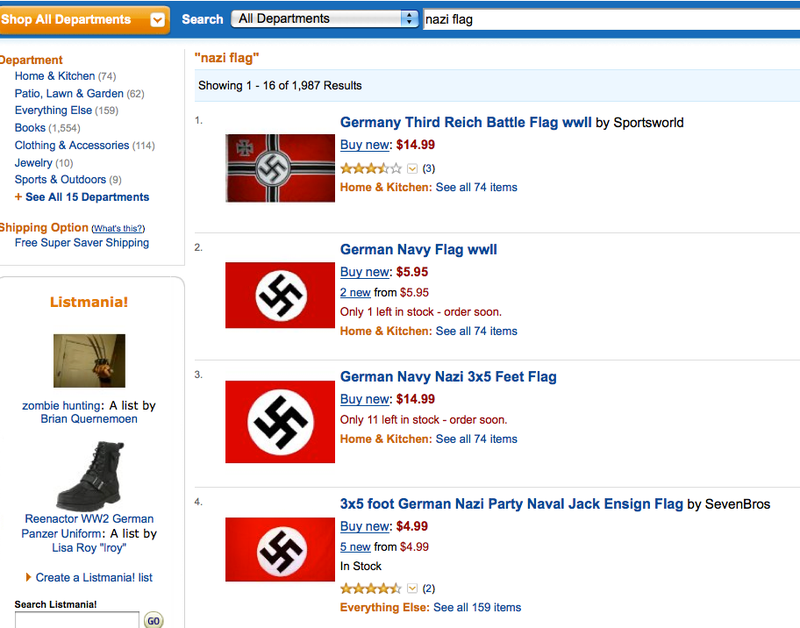This screenshot has width=800, height=628.
Task: View Lisa Roy "Iroy" profile link
Action: pyautogui.click(x=89, y=548)
